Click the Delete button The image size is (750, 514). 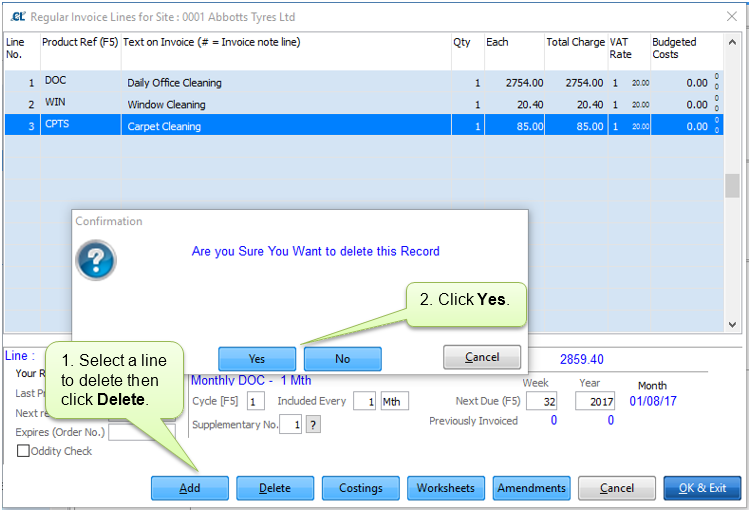[275, 488]
